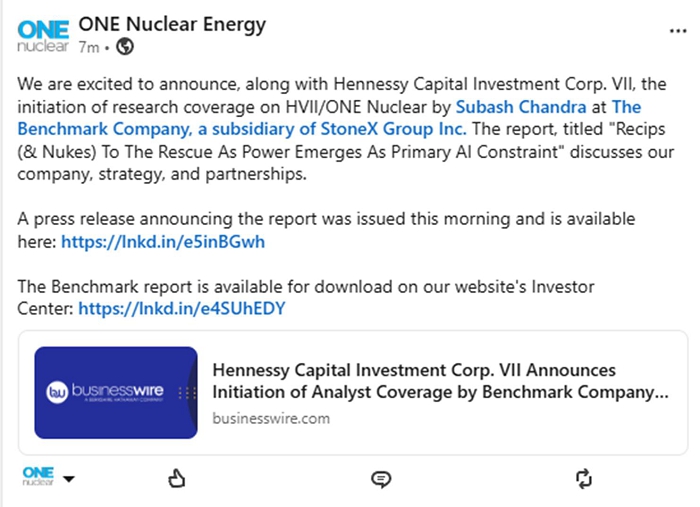
Task: Click the post body text paragraph
Action: click(346, 129)
